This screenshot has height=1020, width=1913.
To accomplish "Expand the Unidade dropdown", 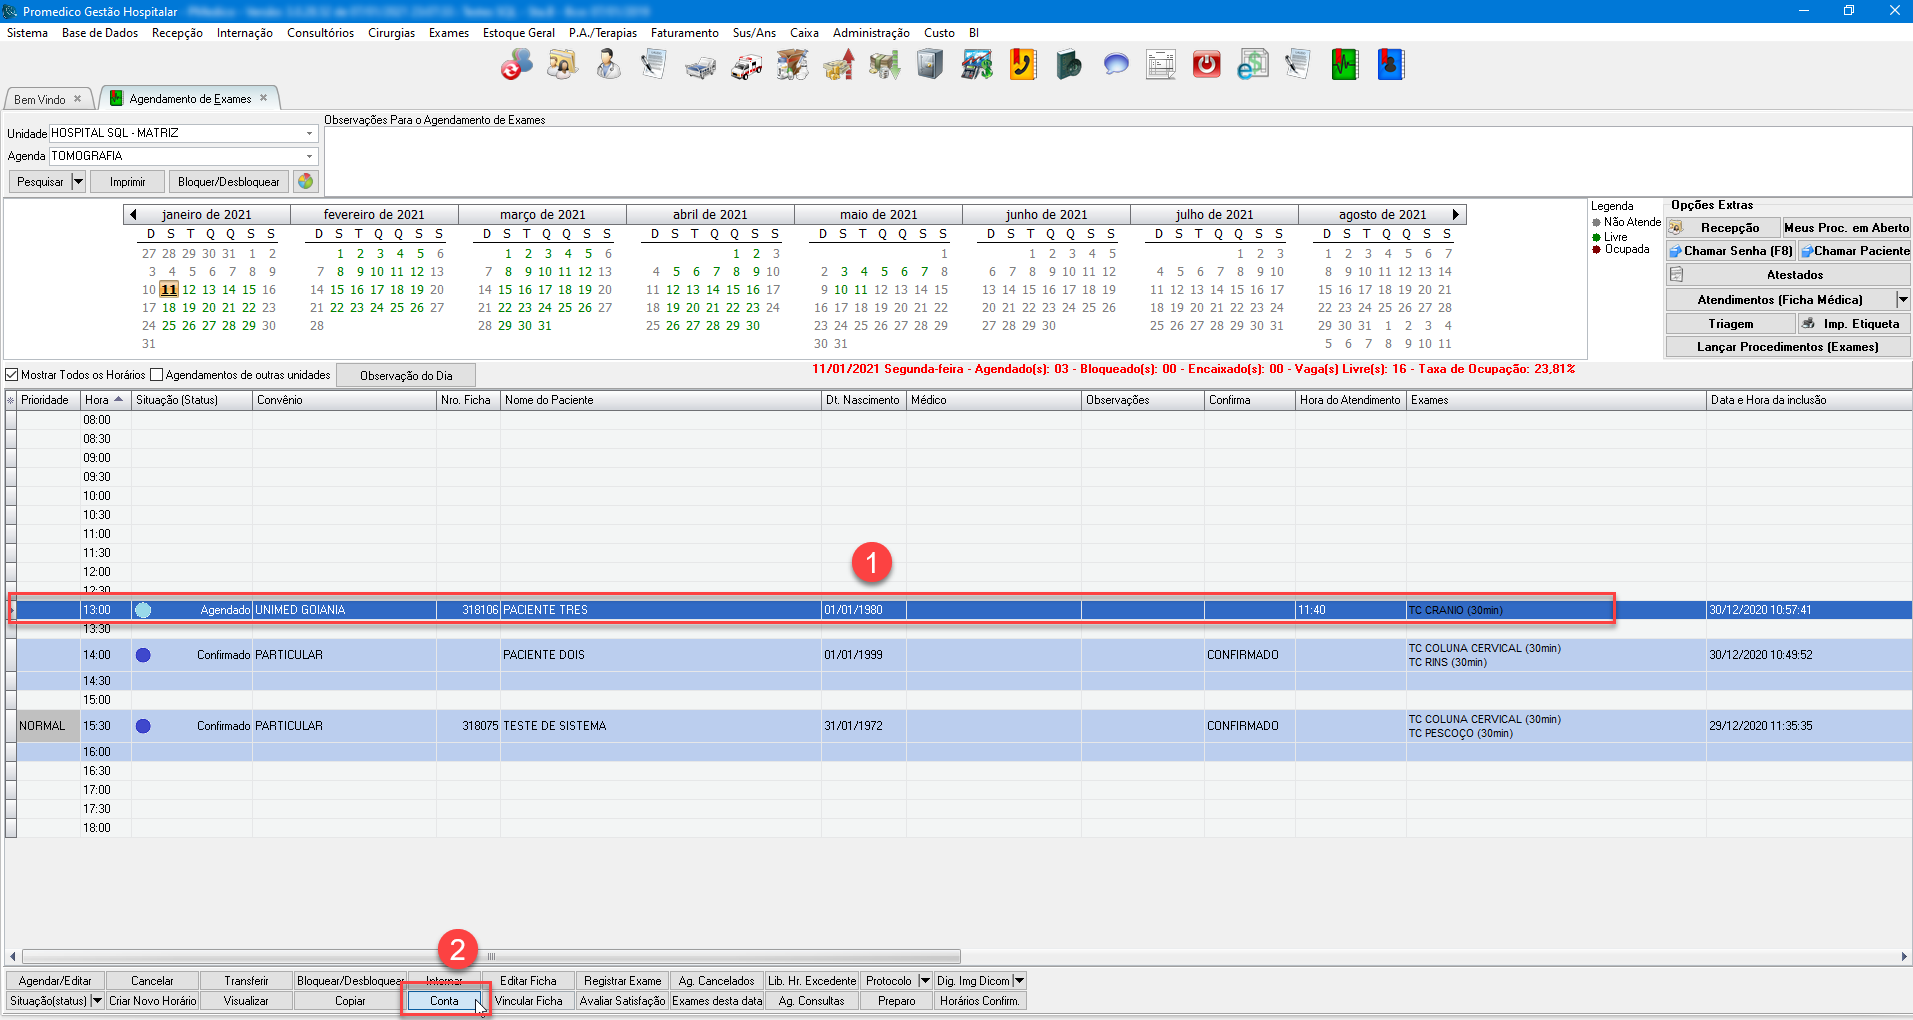I will click(309, 133).
